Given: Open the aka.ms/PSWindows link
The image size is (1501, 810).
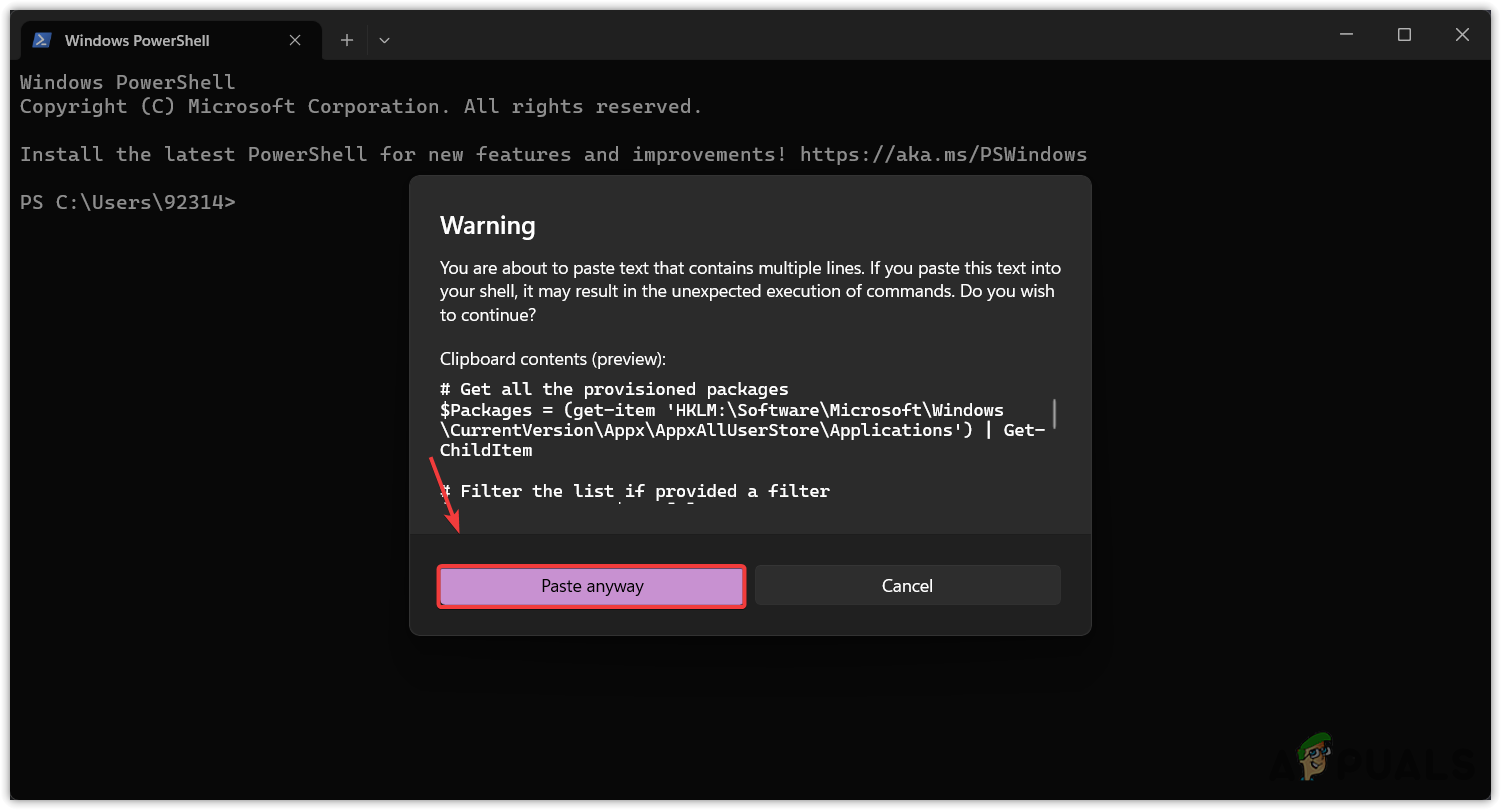Looking at the screenshot, I should [x=943, y=154].
